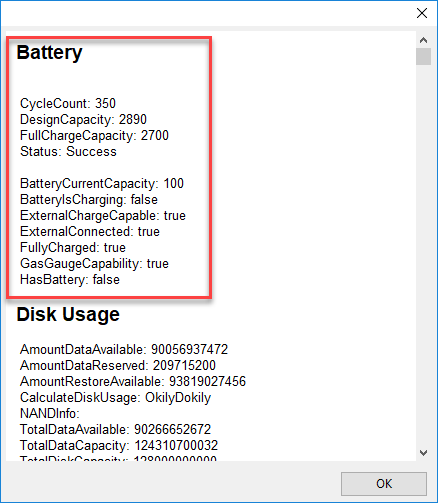The width and height of the screenshot is (438, 503).
Task: Click the CalculateDiskUsage: OkilyDokily line
Action: tap(115, 397)
